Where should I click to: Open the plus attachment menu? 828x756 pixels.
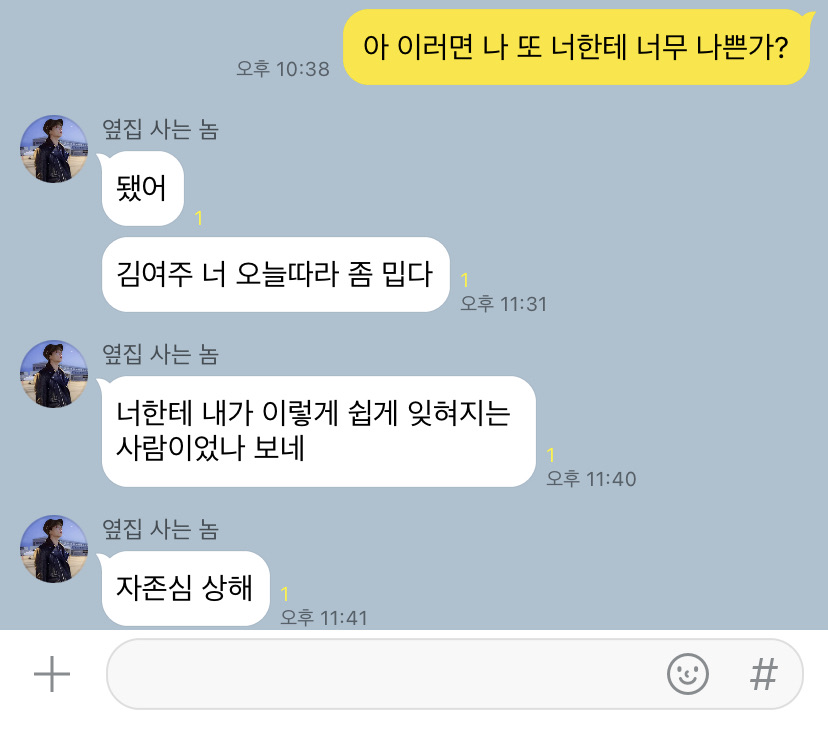click(52, 674)
